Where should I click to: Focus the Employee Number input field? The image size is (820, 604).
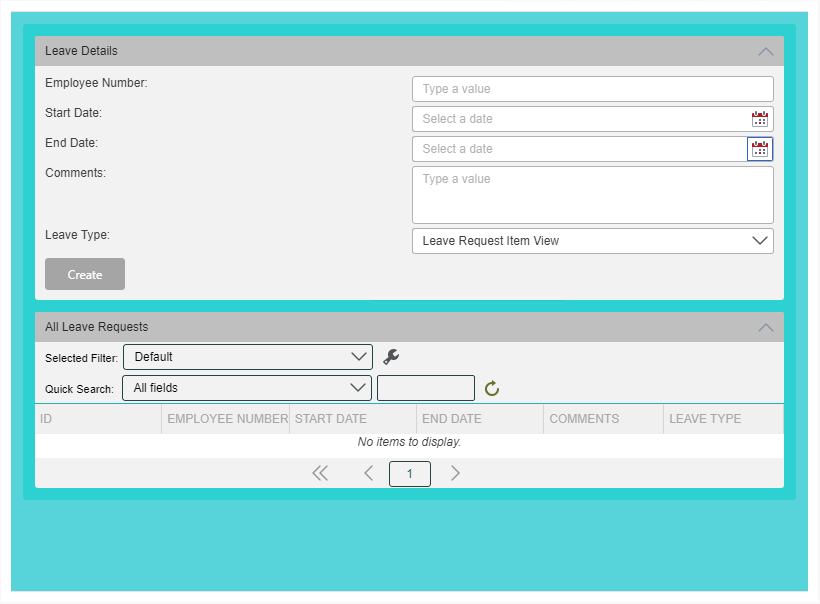click(x=593, y=89)
